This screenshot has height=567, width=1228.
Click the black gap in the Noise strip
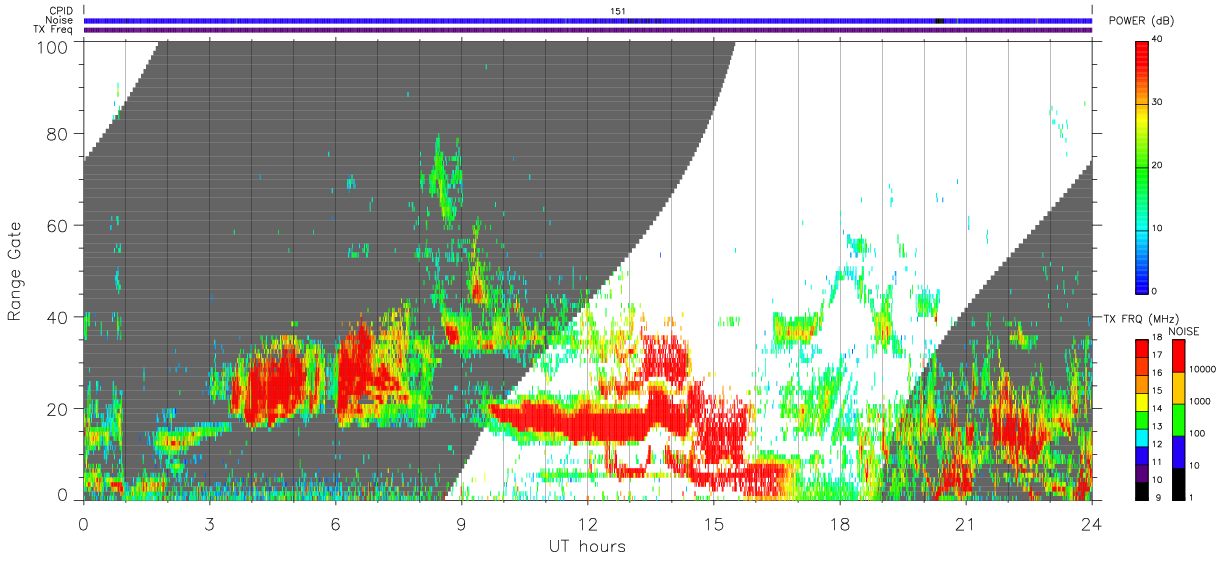pyautogui.click(x=938, y=20)
